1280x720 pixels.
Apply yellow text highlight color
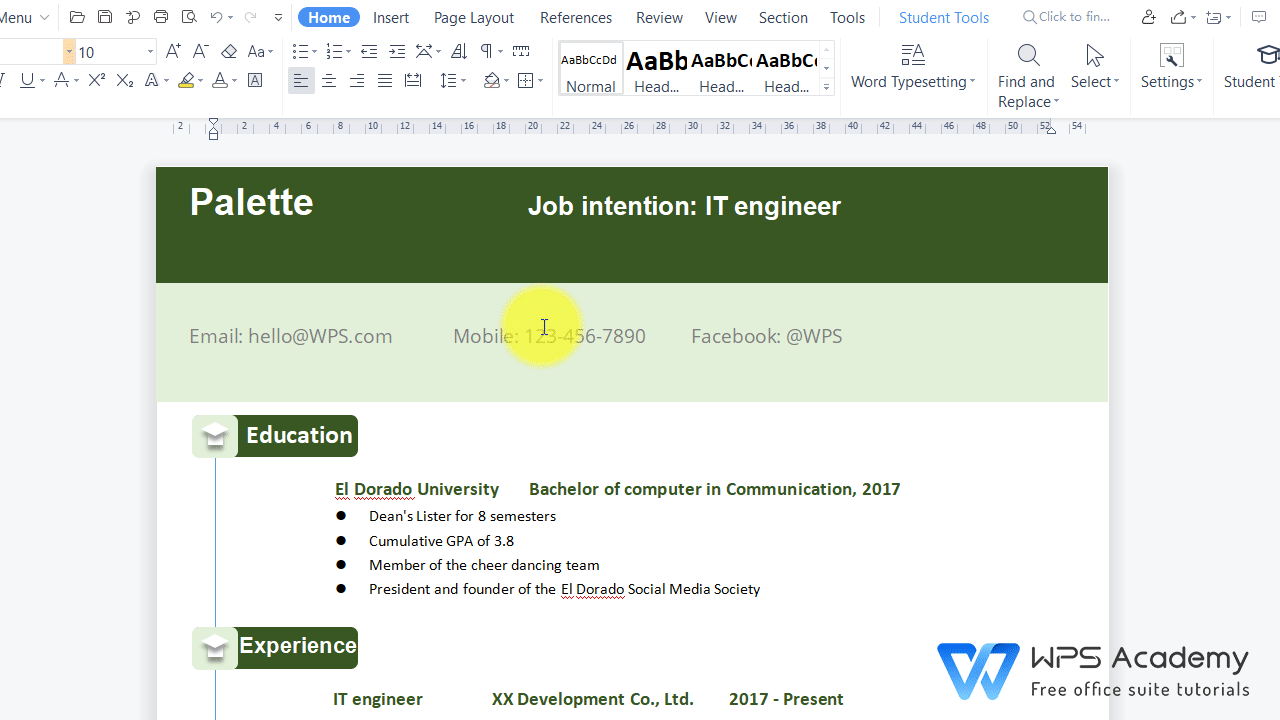186,81
